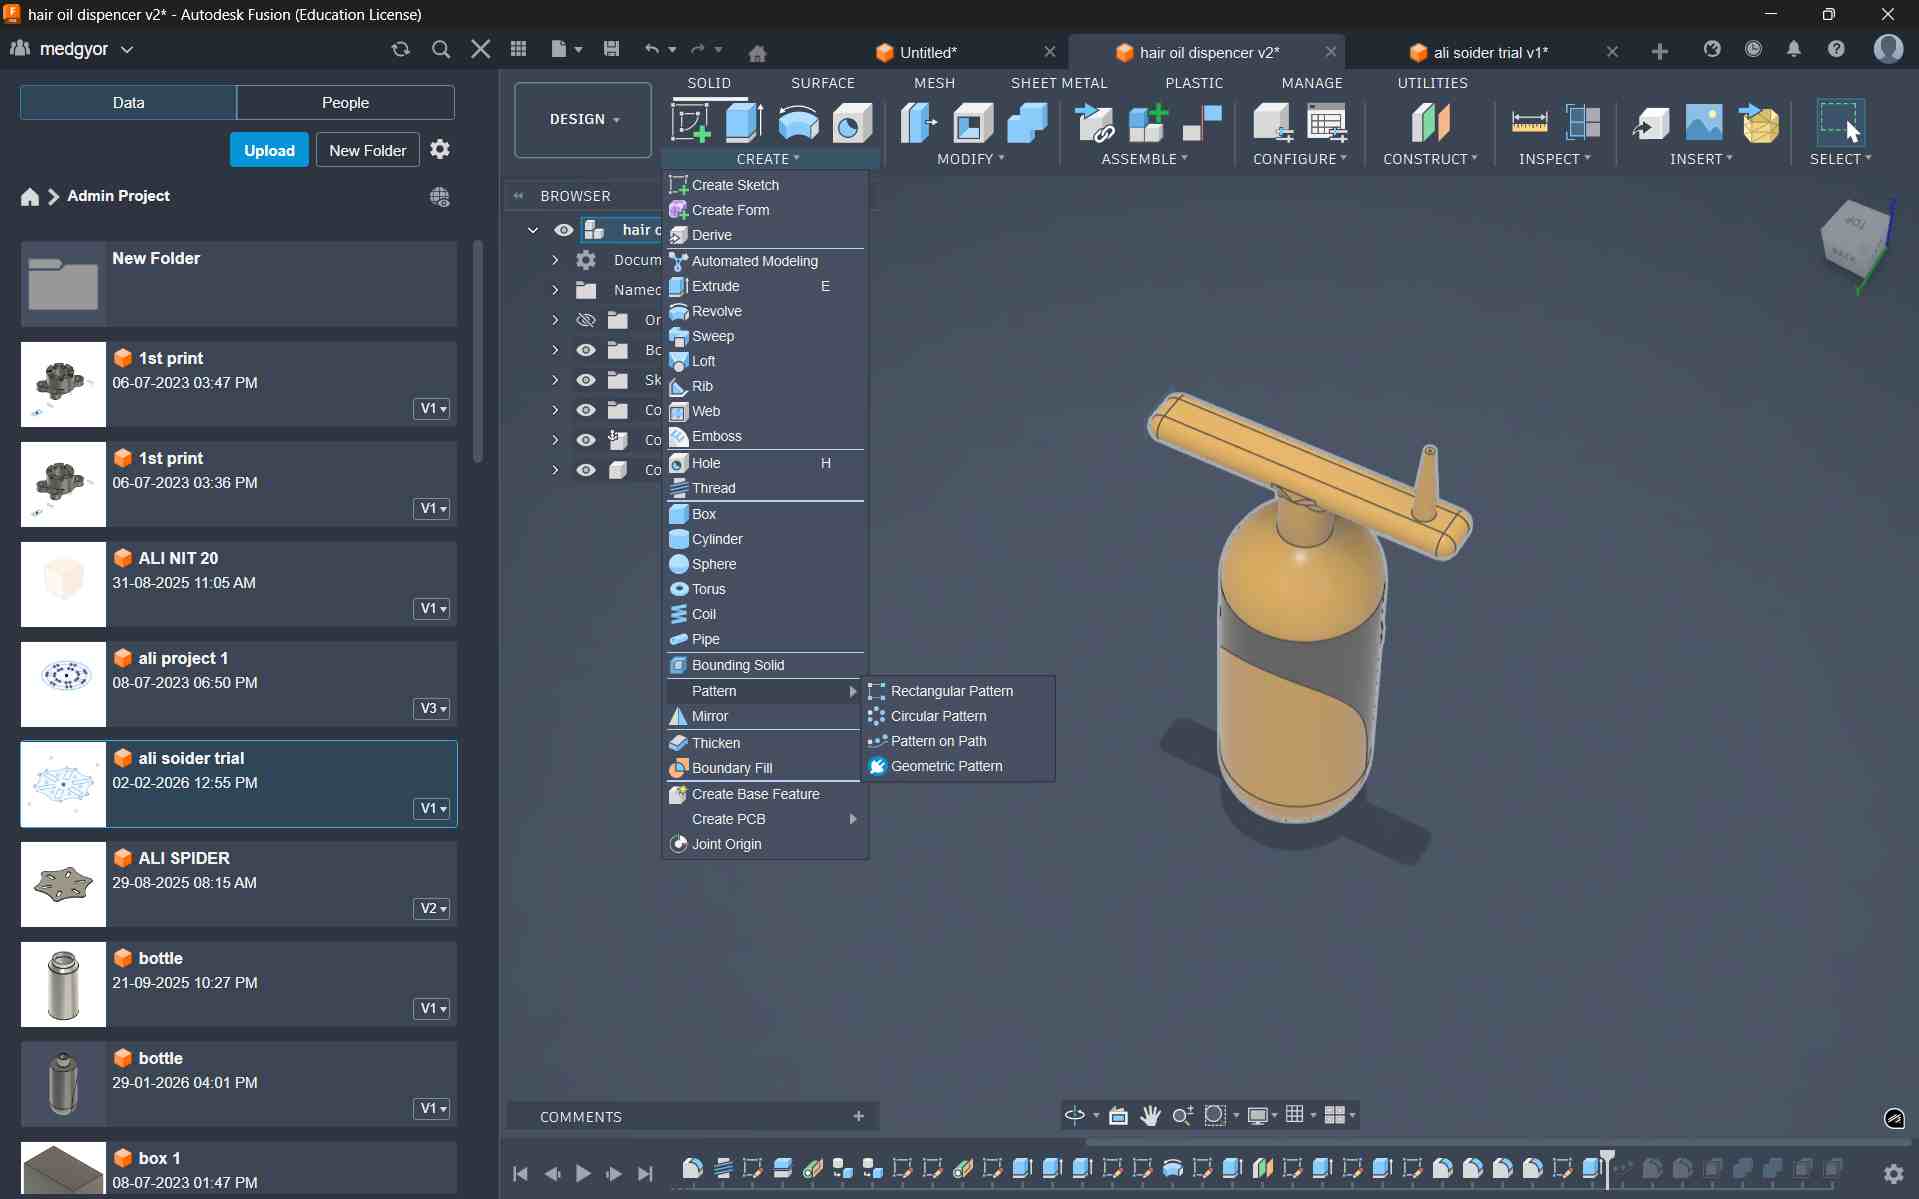Click the Measure tool icon in Inspect

(1528, 123)
